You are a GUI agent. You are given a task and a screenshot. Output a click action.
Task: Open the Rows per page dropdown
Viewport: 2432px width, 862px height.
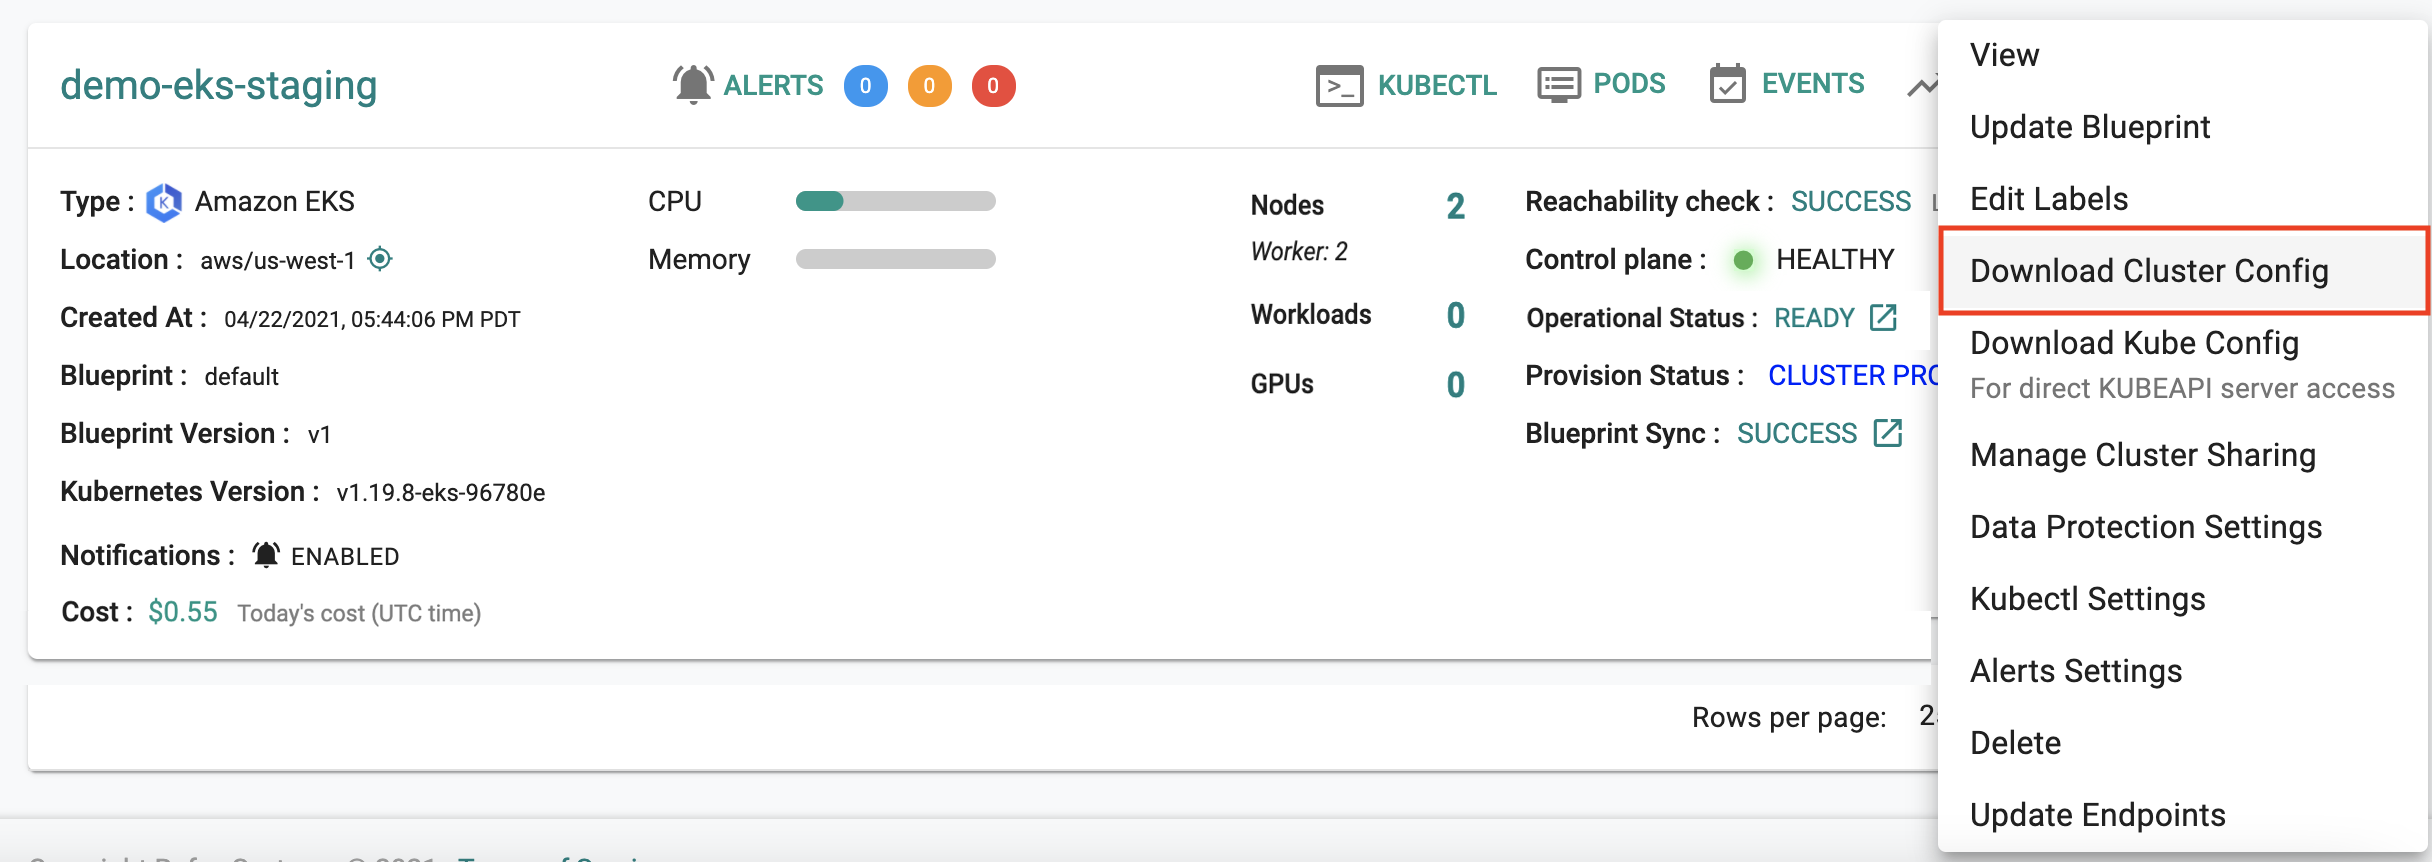click(1927, 716)
